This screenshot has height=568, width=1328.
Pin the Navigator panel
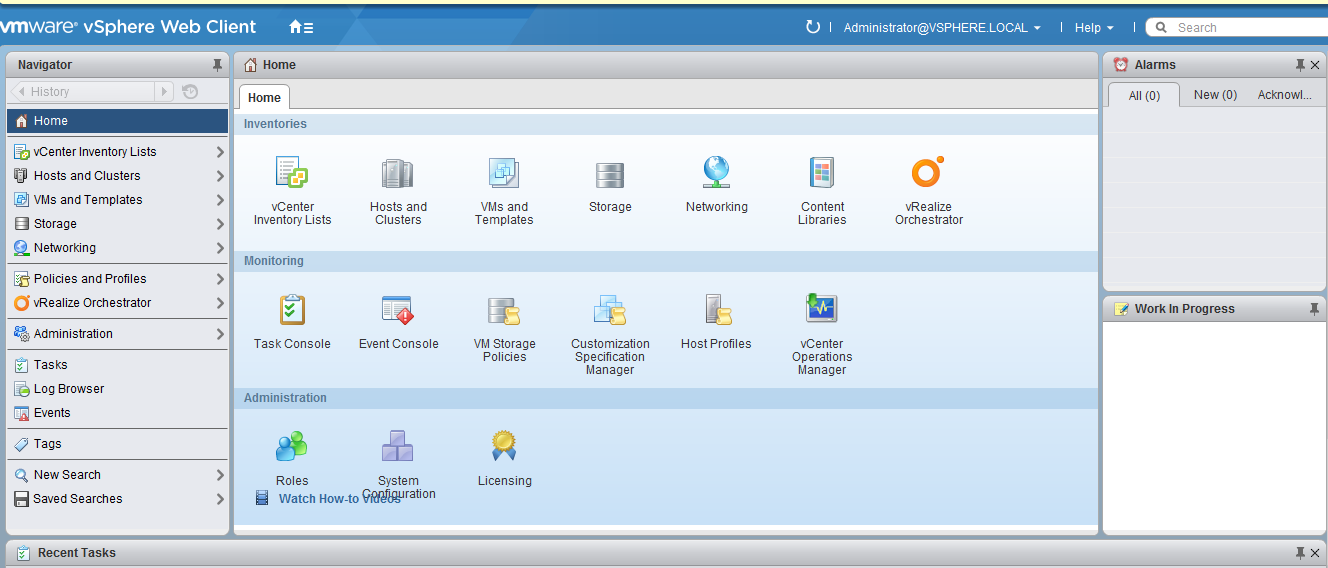click(217, 65)
